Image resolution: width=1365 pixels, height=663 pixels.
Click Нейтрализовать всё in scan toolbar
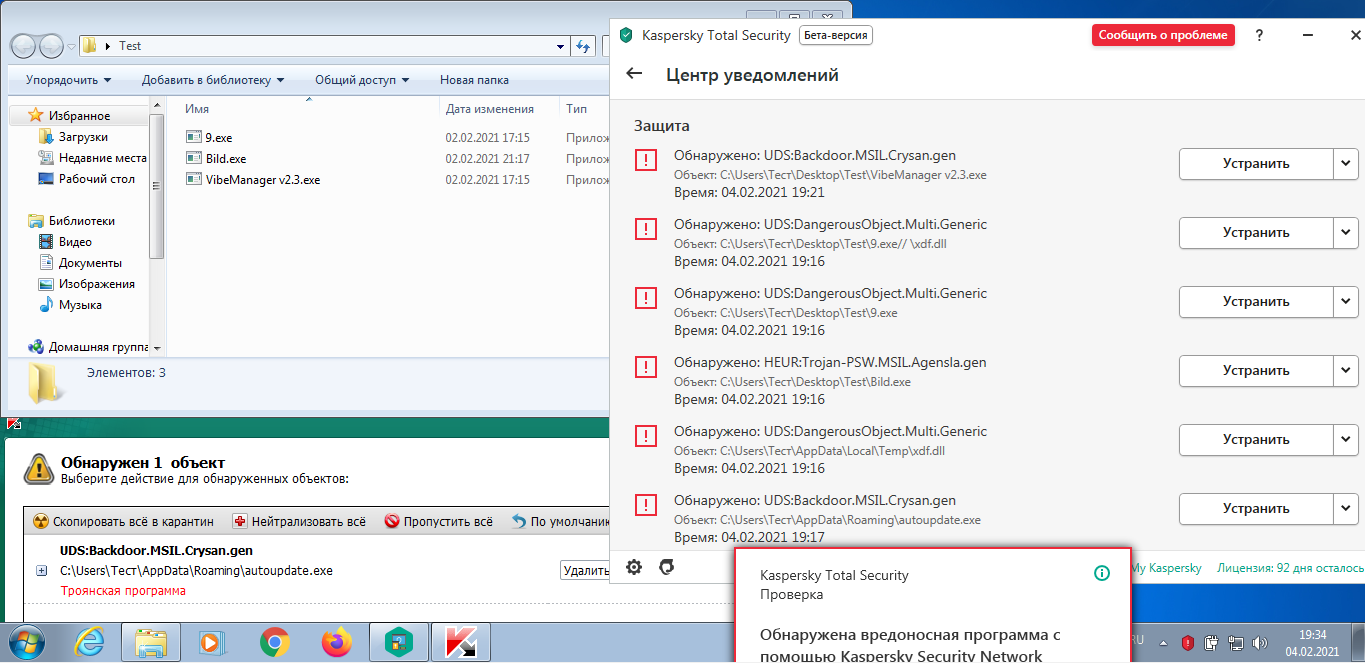point(299,521)
